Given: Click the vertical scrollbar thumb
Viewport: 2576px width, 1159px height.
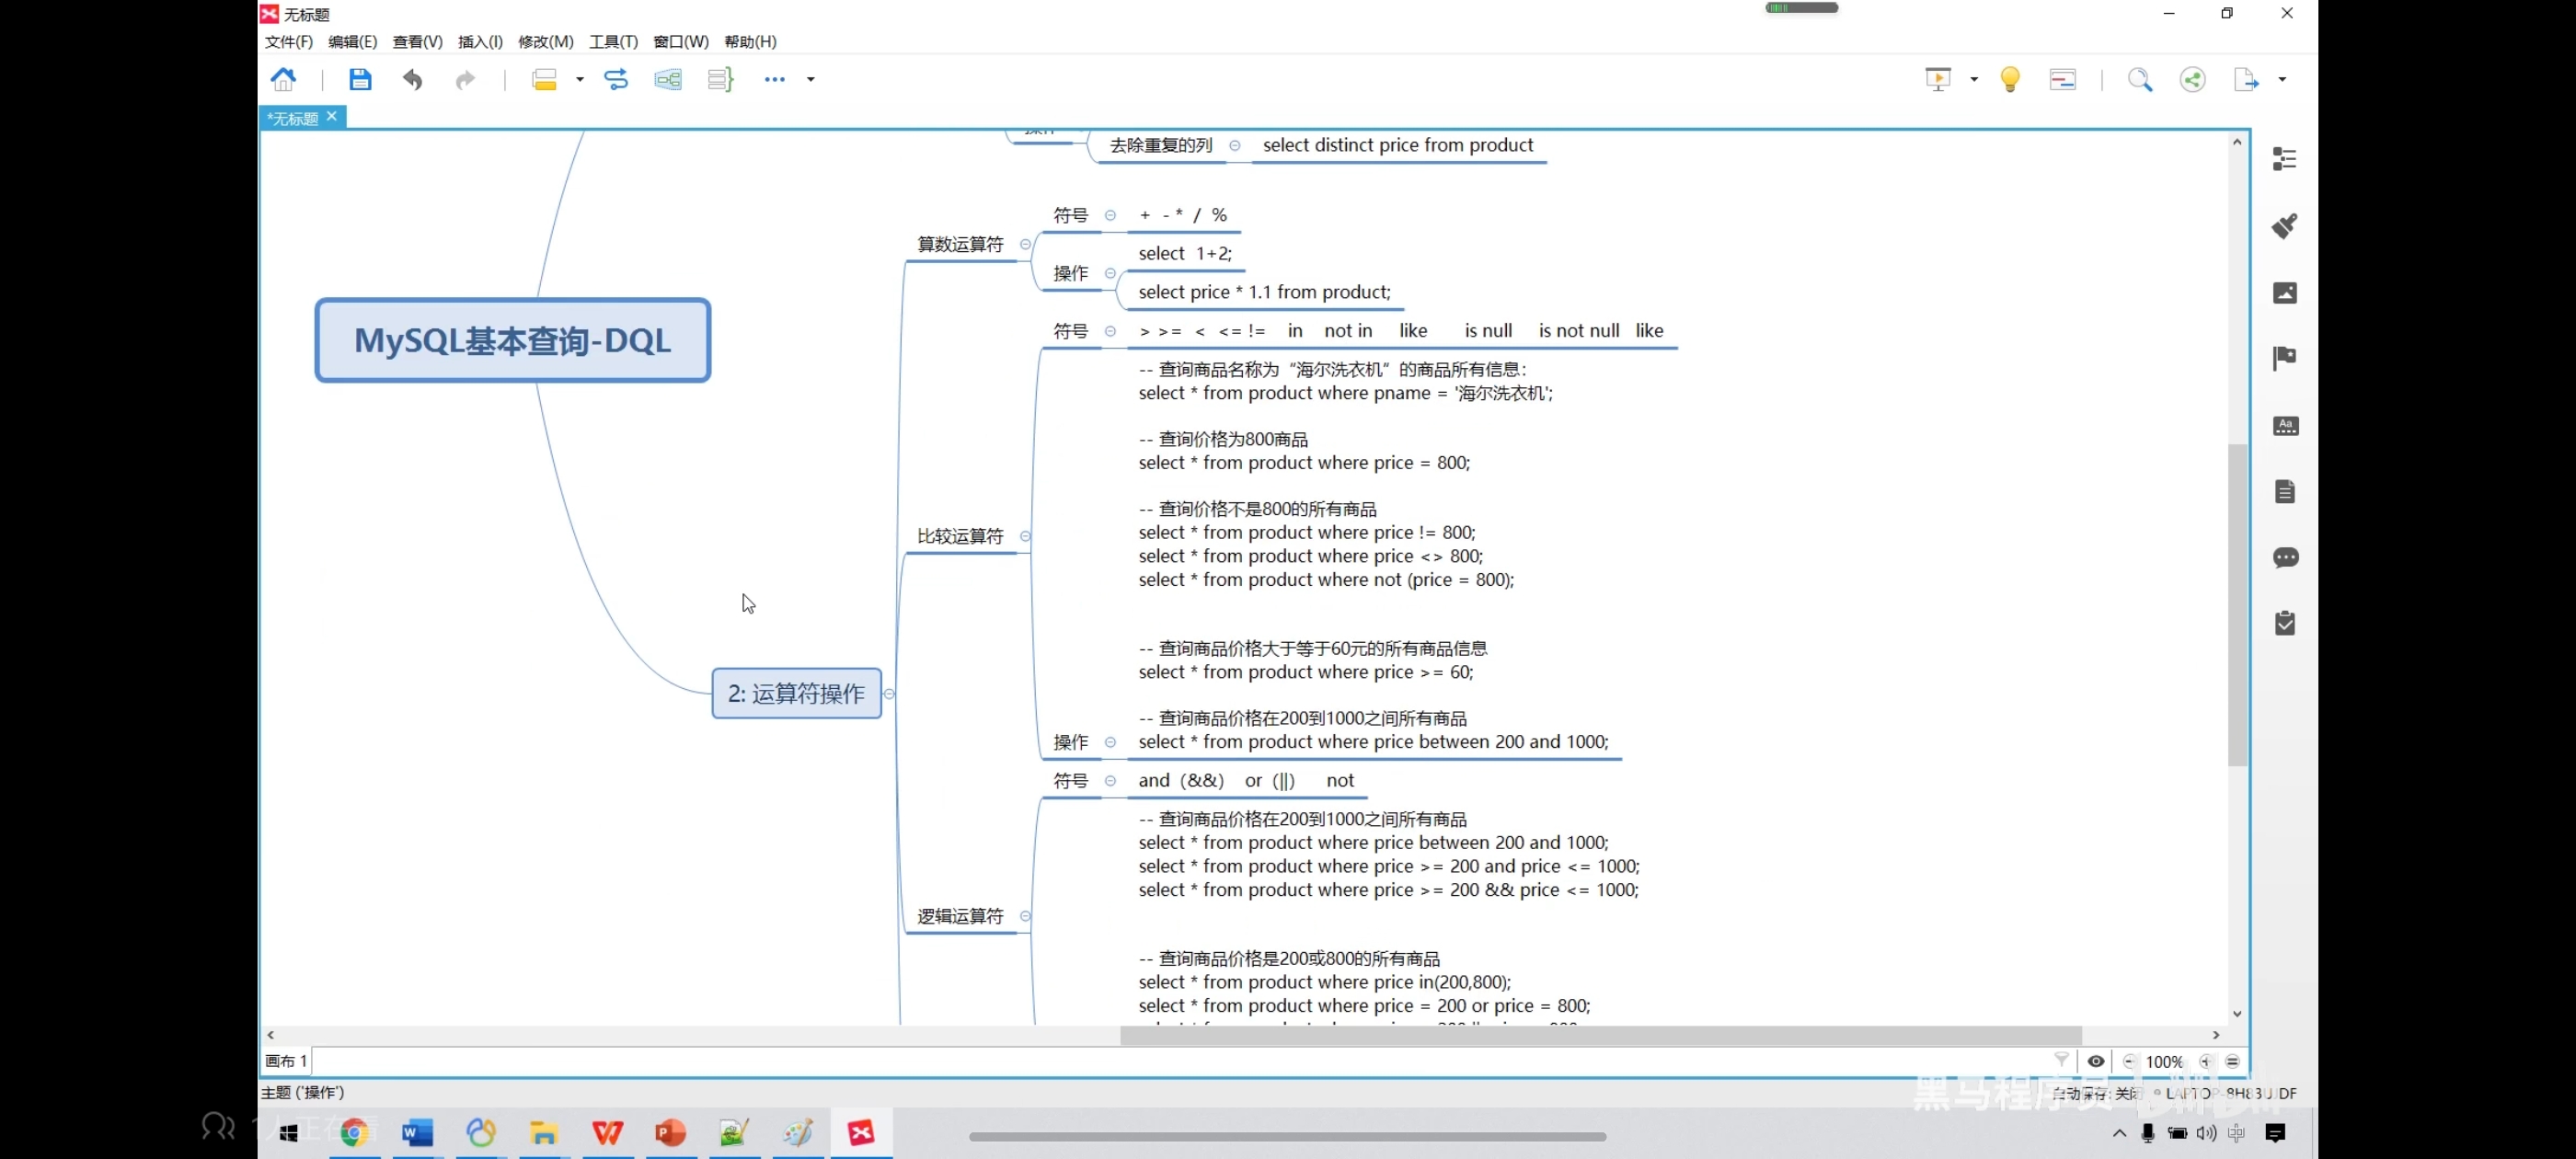Looking at the screenshot, I should [2237, 604].
